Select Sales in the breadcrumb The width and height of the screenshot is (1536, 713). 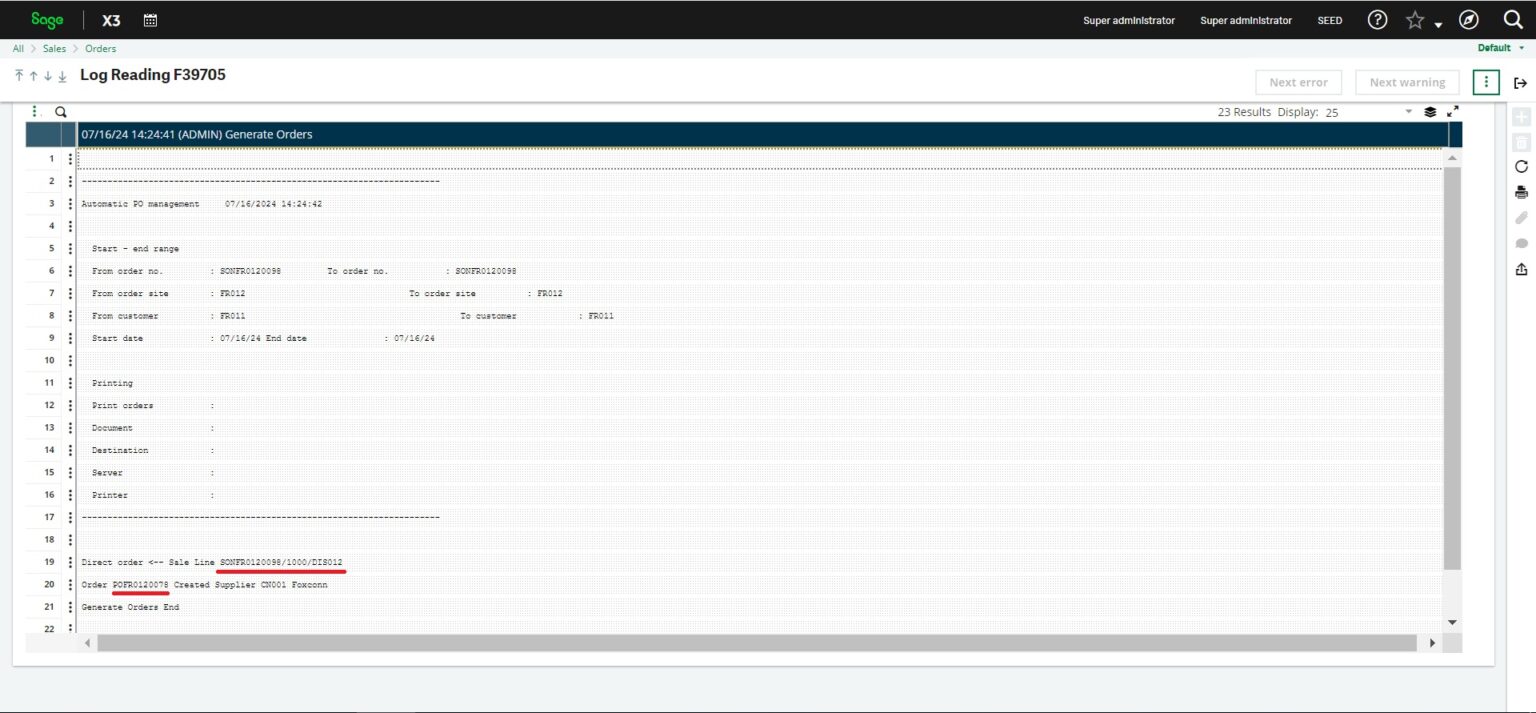pyautogui.click(x=54, y=48)
